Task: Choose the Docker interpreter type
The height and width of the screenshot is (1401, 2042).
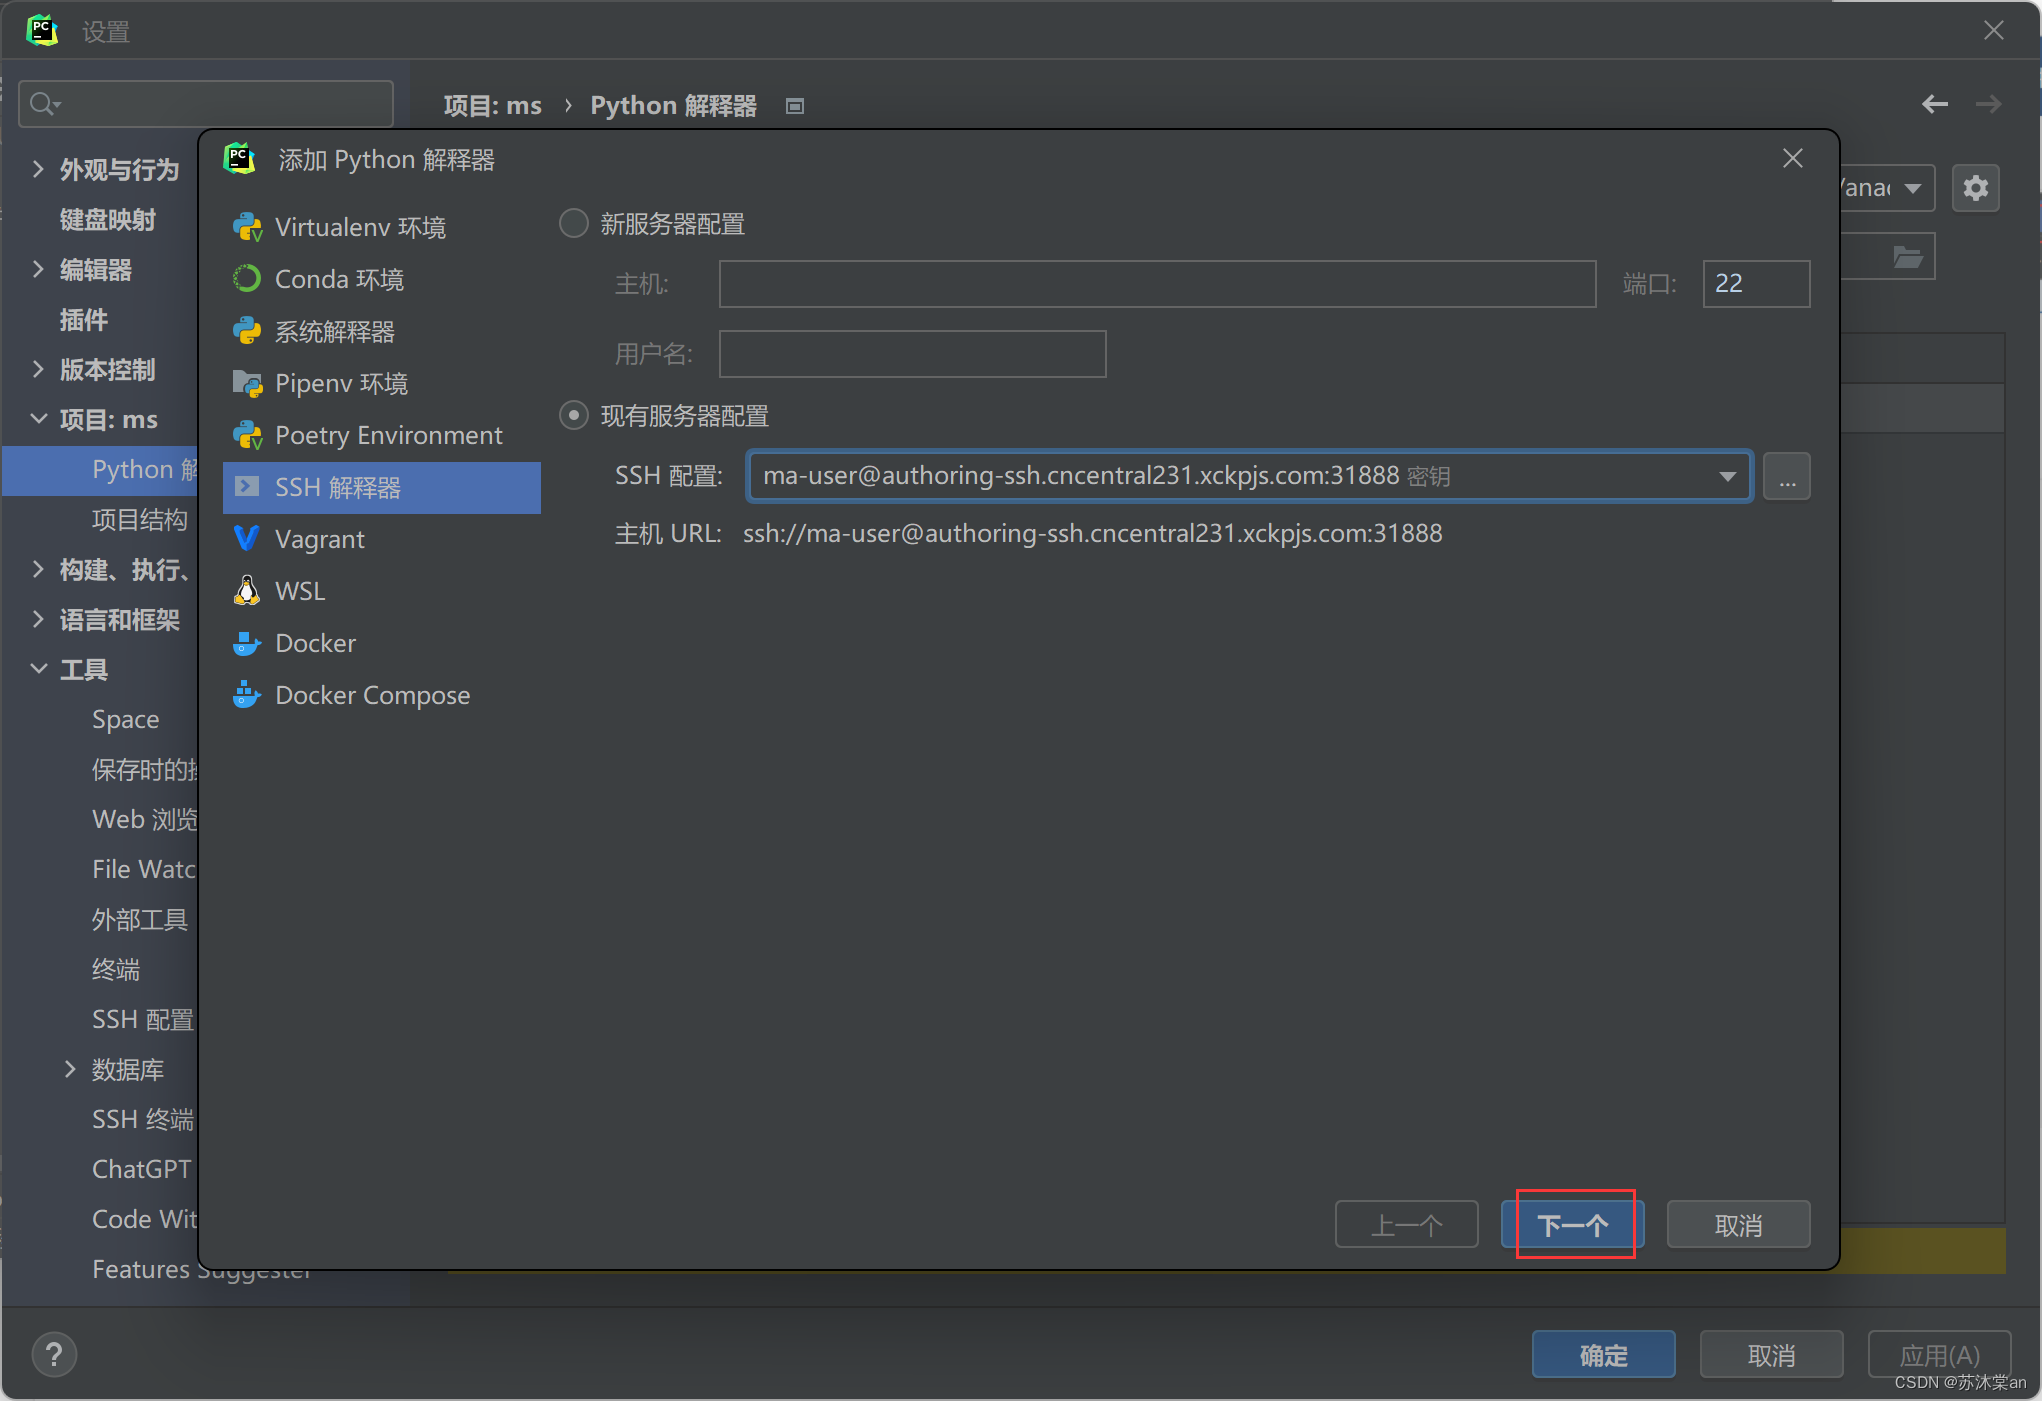Action: point(314,643)
